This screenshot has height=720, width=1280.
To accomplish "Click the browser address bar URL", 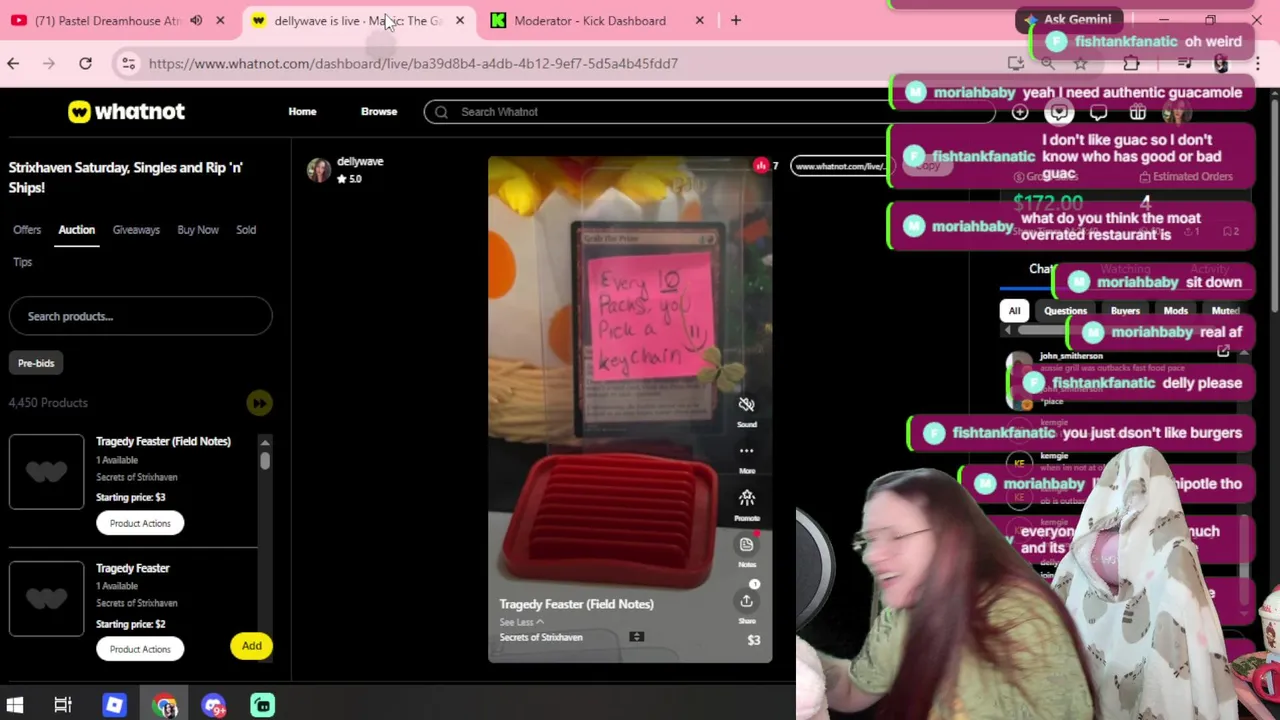I will tap(413, 63).
